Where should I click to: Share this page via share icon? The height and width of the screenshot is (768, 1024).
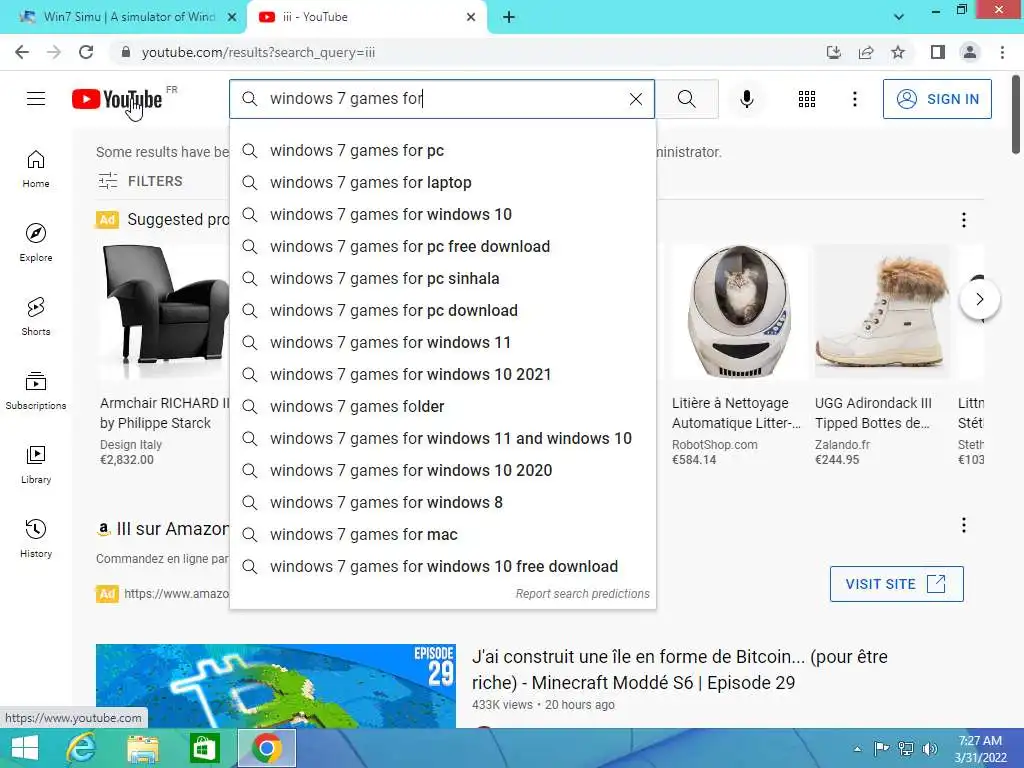[866, 52]
